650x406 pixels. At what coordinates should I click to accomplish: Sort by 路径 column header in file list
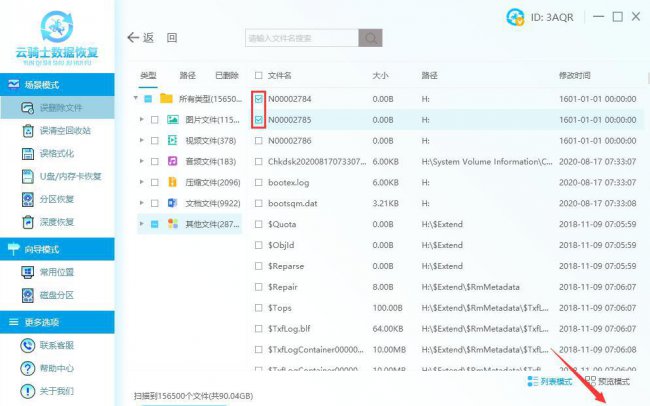[x=429, y=75]
